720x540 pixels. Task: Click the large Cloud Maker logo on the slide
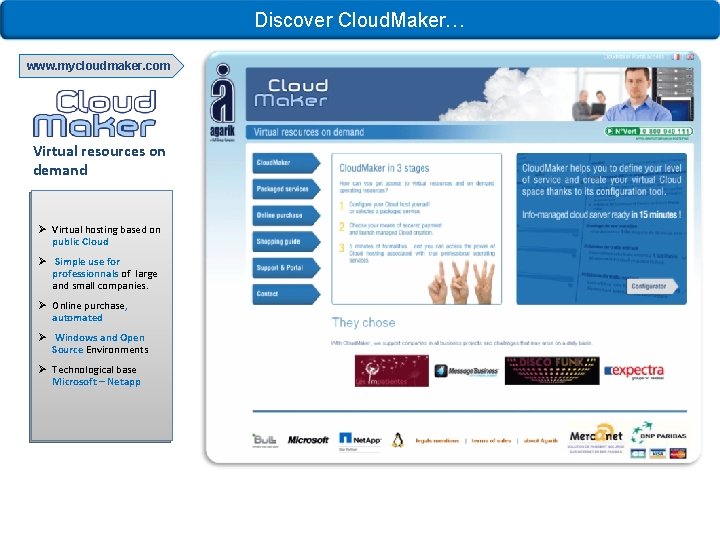(95, 113)
